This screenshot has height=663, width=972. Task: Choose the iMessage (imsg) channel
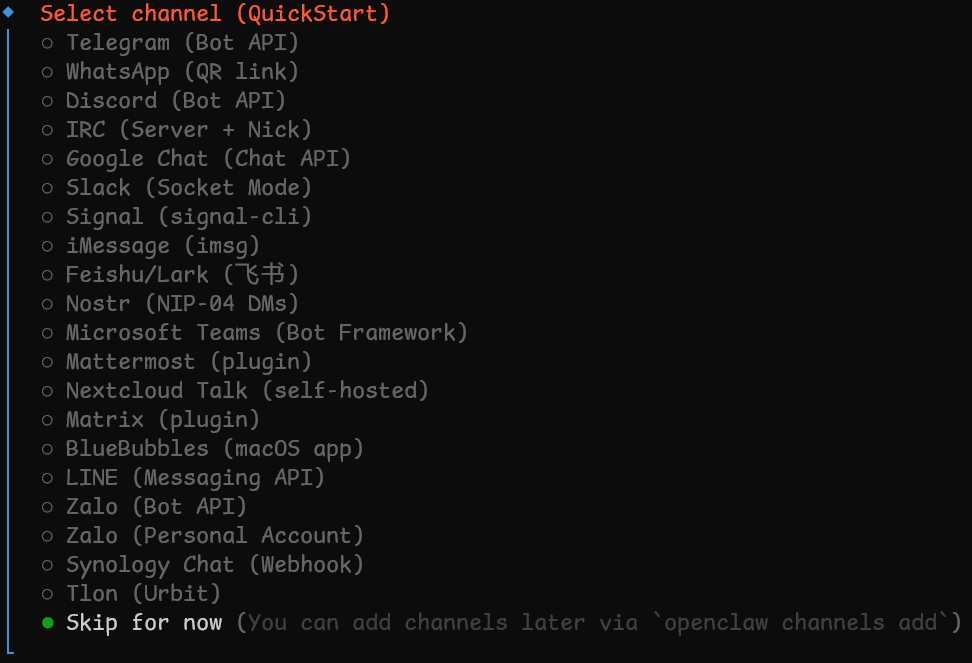162,246
